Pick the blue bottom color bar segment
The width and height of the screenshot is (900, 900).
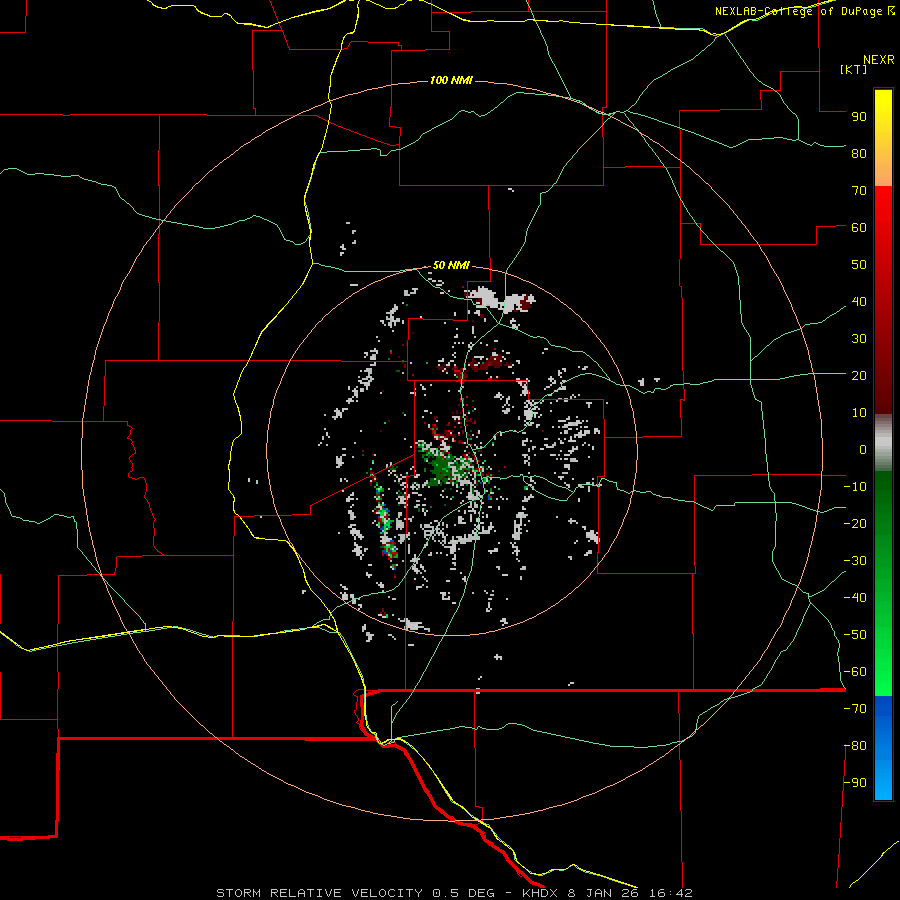click(883, 748)
